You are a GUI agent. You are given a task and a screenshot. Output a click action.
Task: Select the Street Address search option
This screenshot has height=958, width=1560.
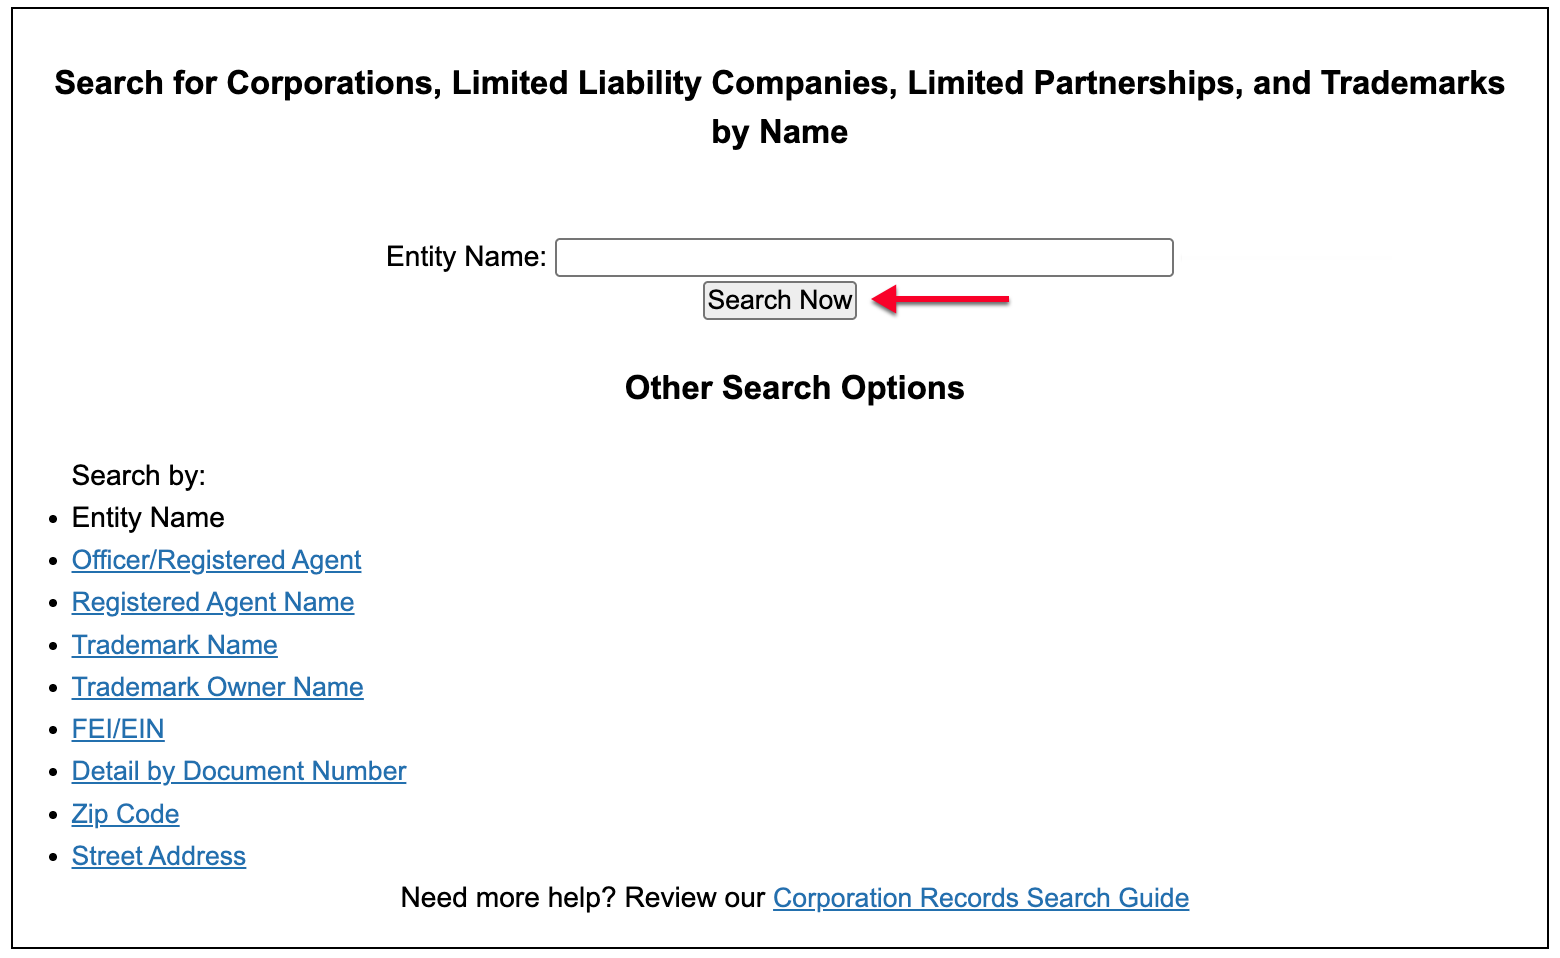tap(159, 856)
